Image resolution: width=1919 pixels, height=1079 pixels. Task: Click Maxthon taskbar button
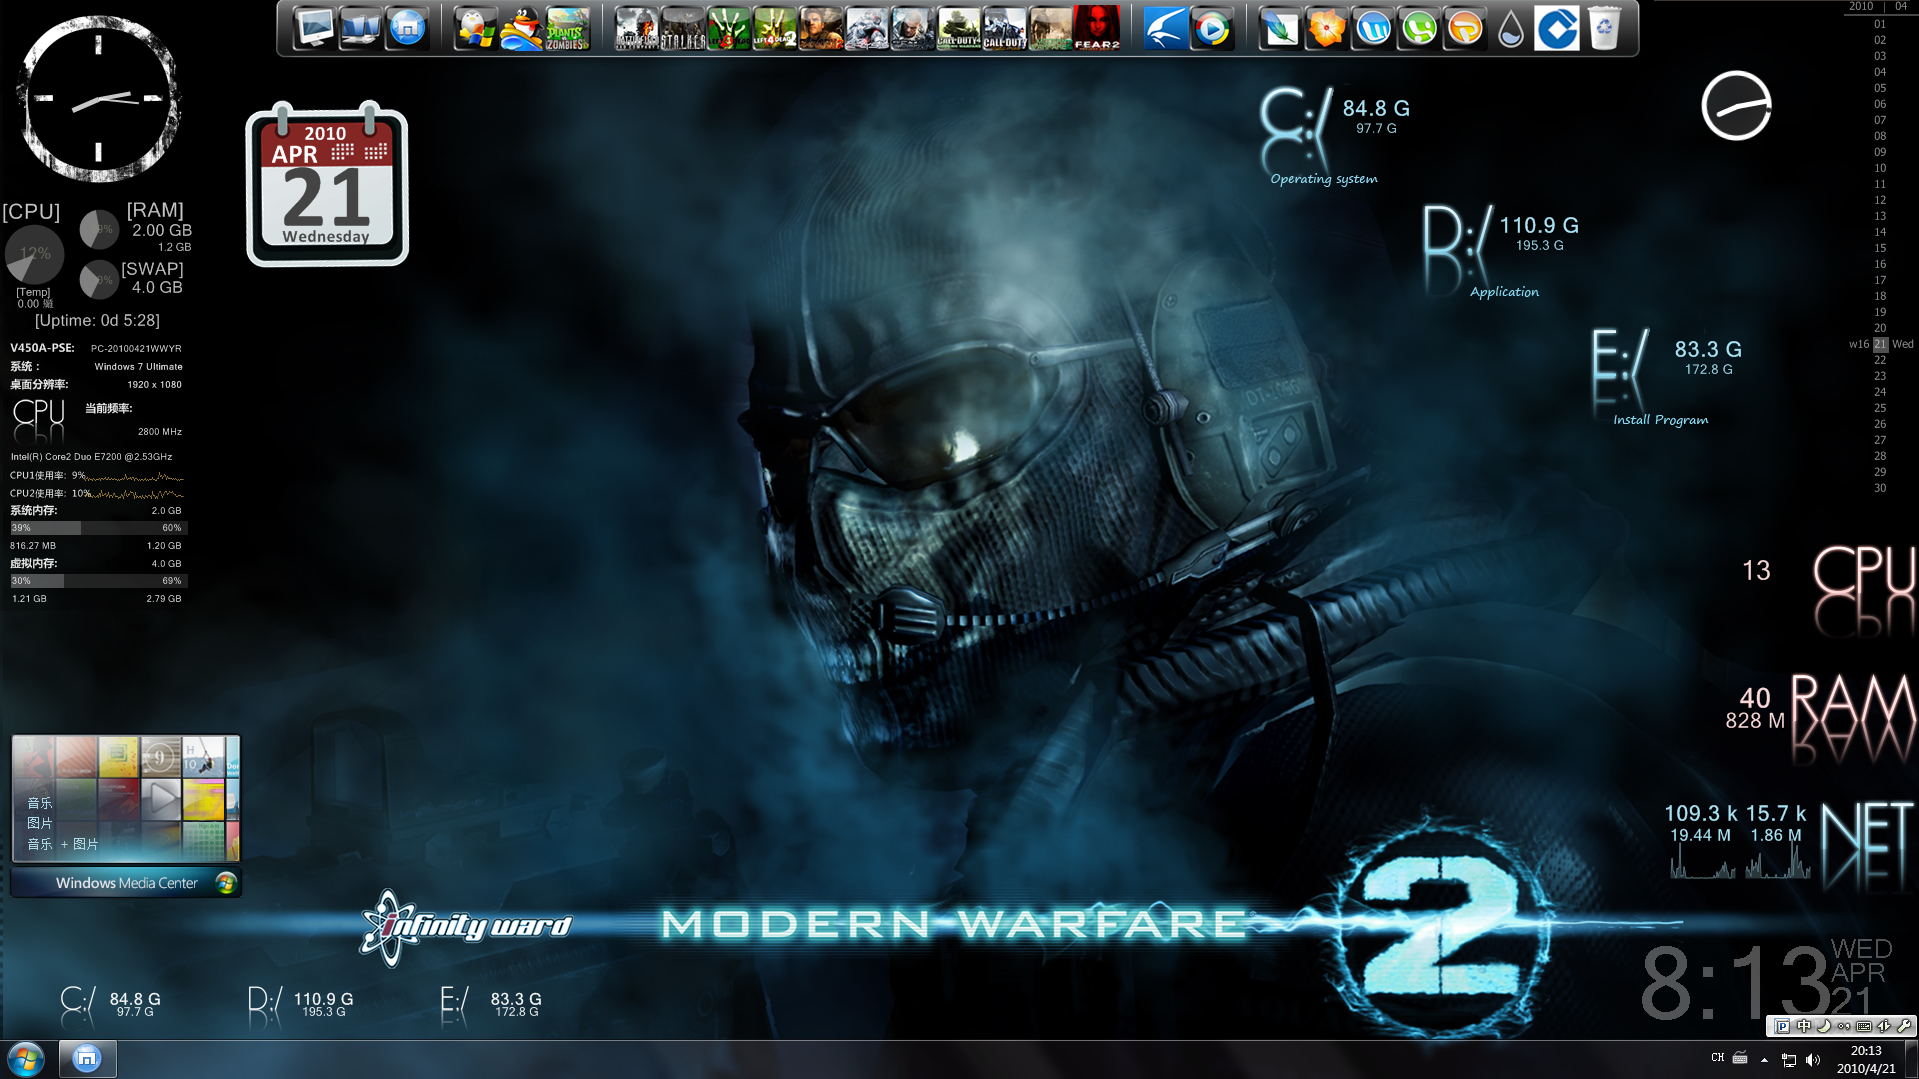(x=87, y=1059)
